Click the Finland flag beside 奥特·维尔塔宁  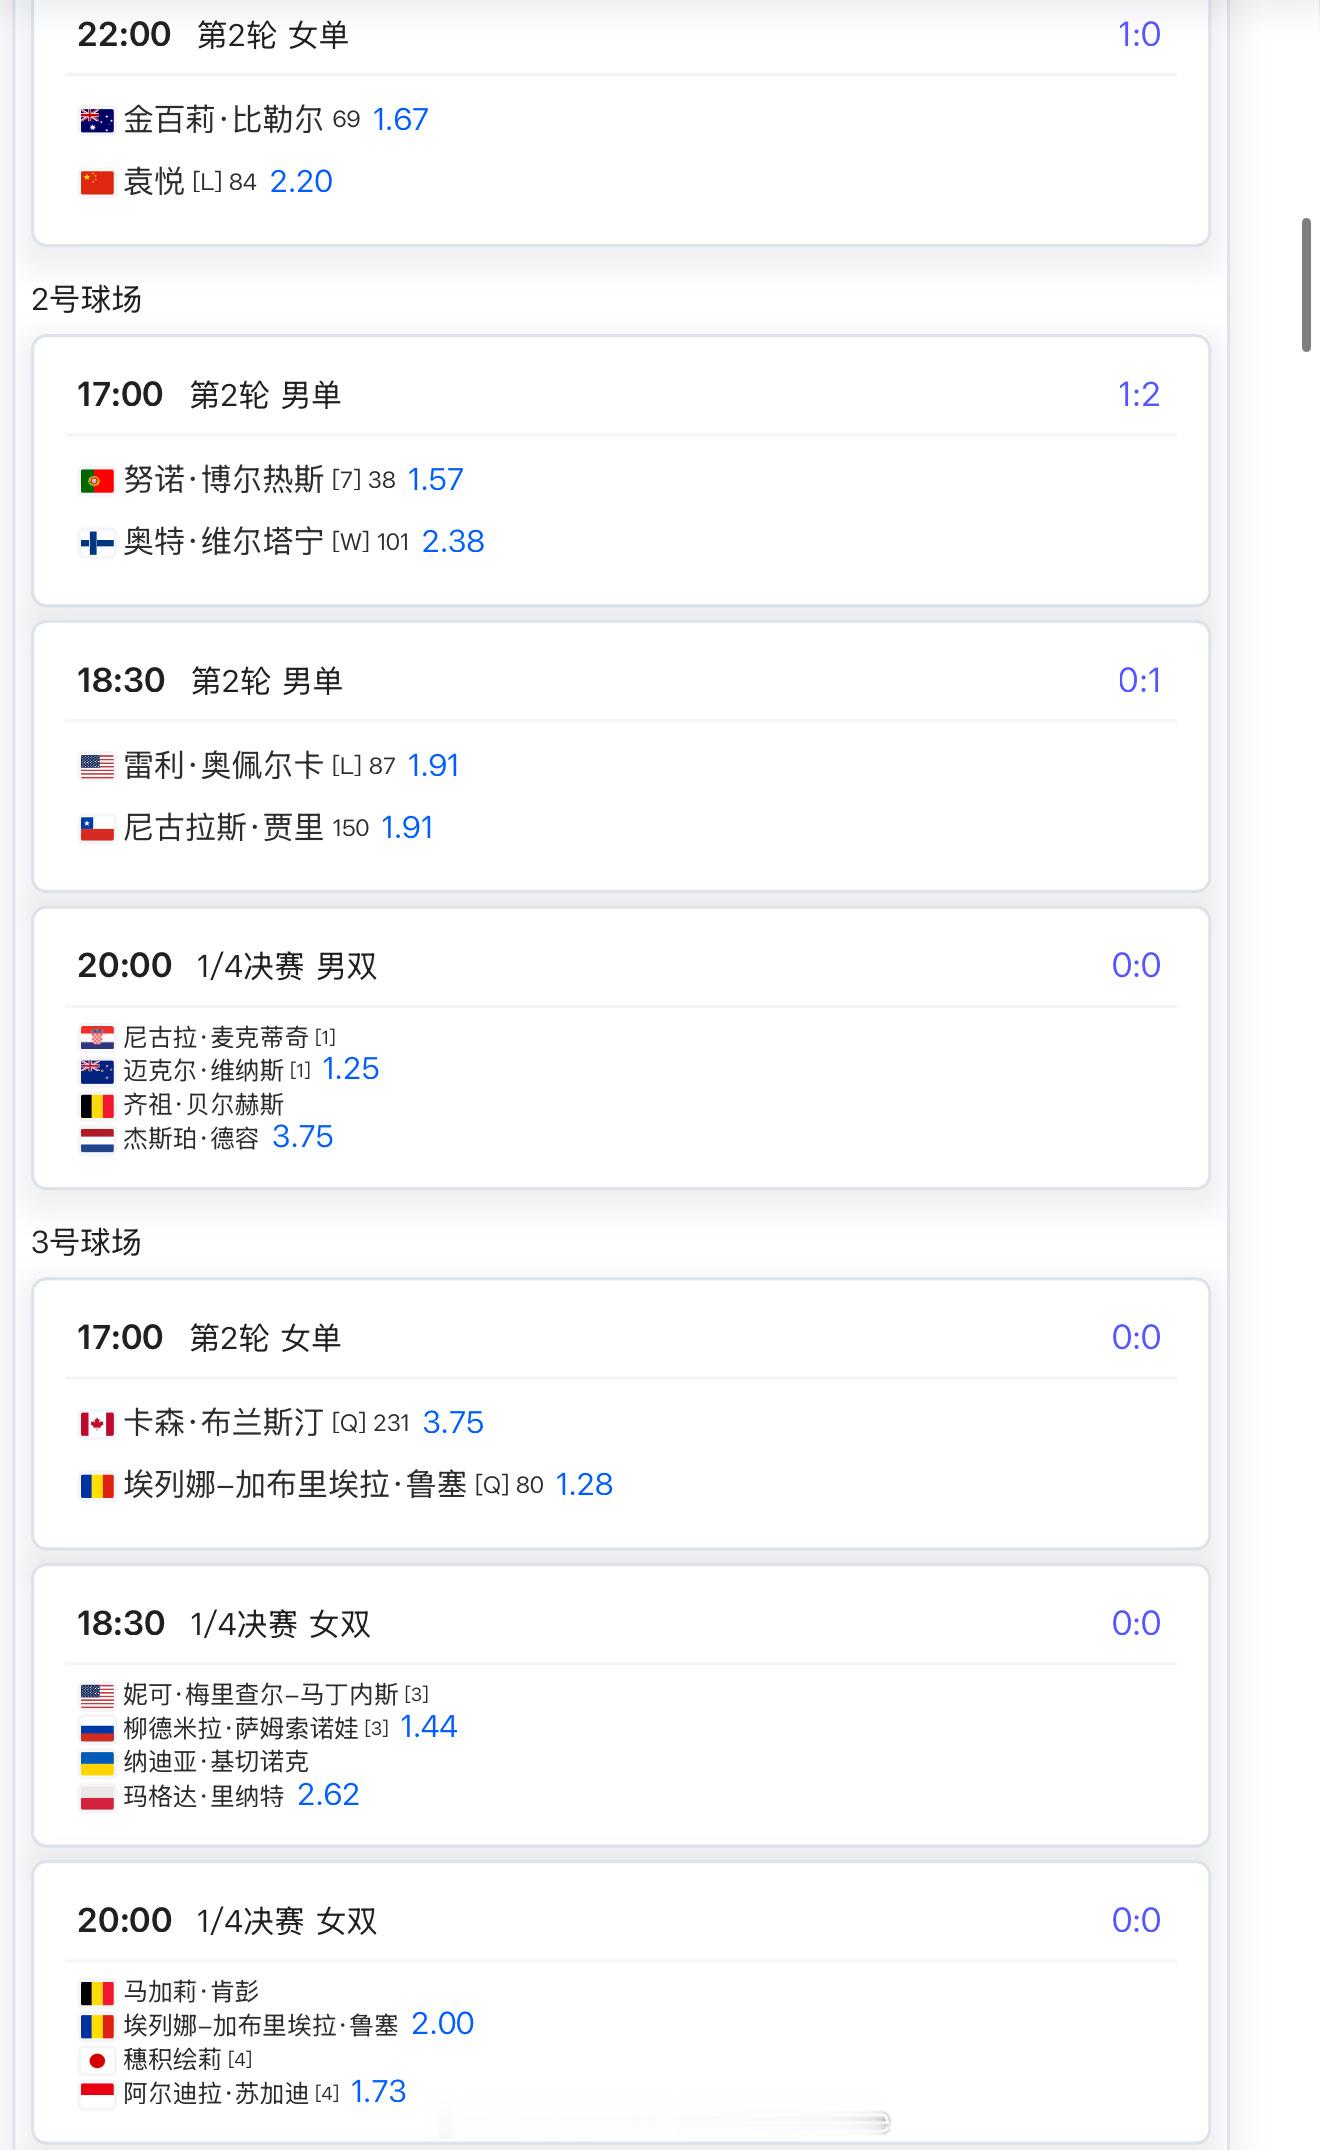pos(97,543)
